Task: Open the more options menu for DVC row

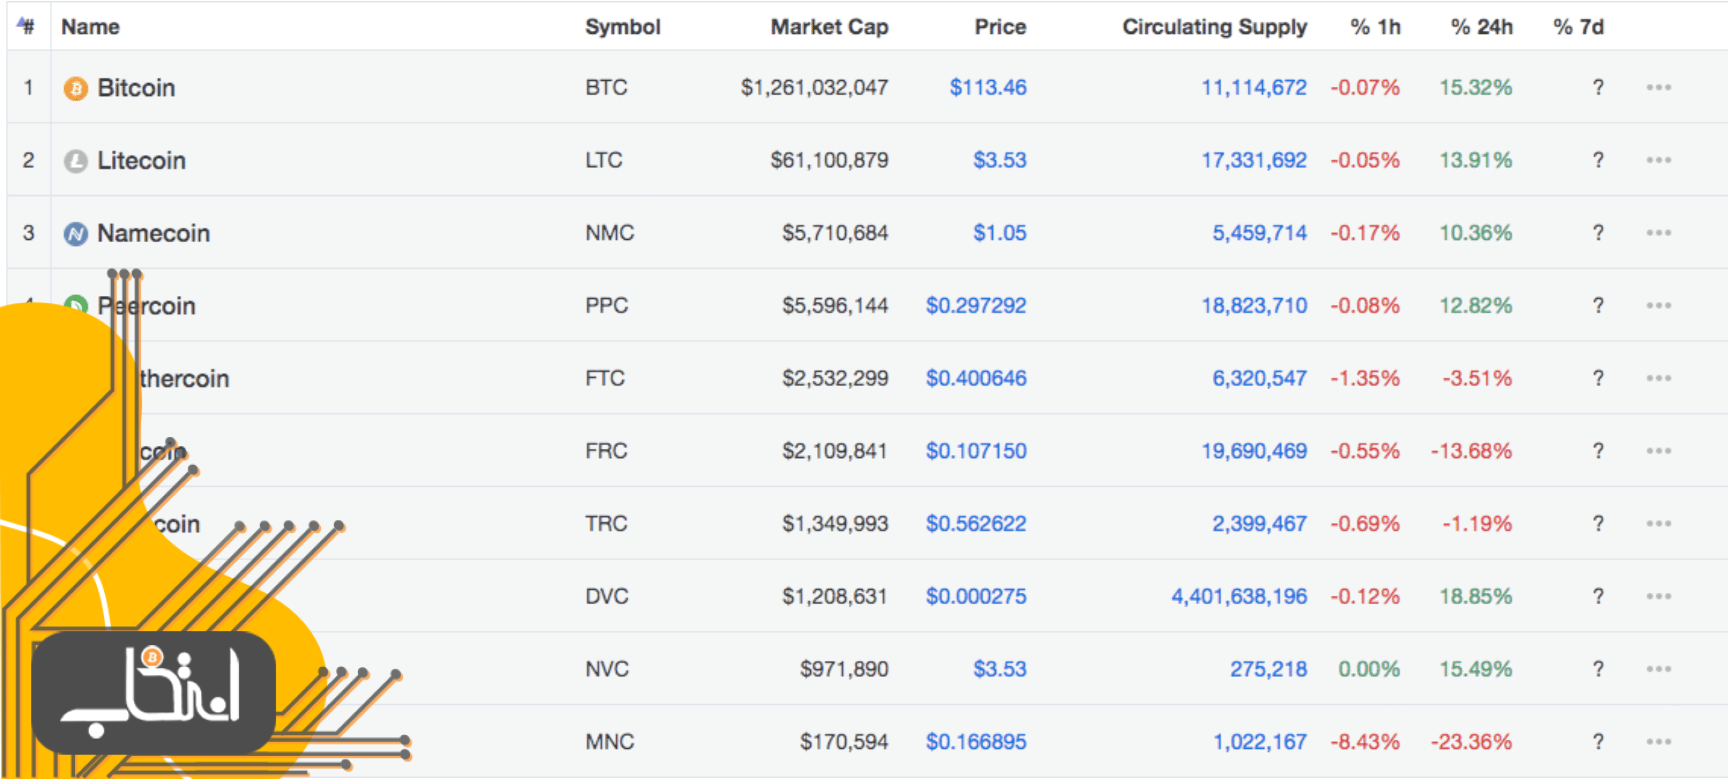Action: pyautogui.click(x=1659, y=596)
